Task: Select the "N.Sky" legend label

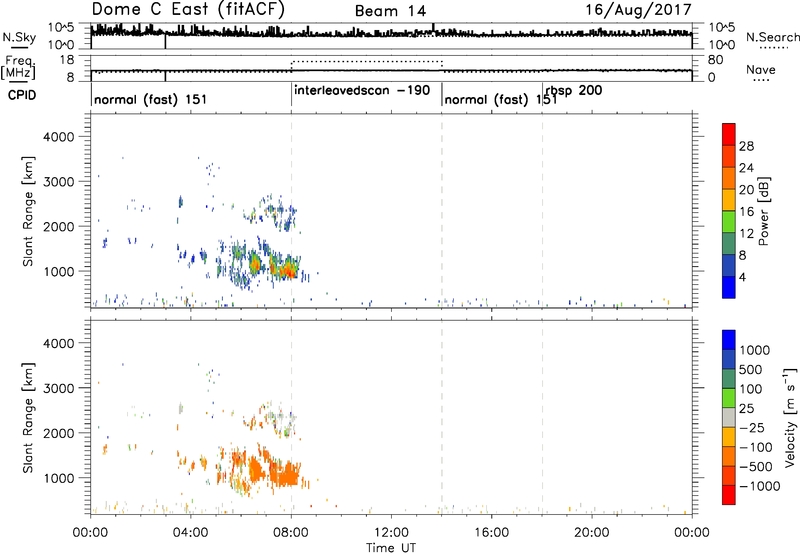Action: pos(19,37)
